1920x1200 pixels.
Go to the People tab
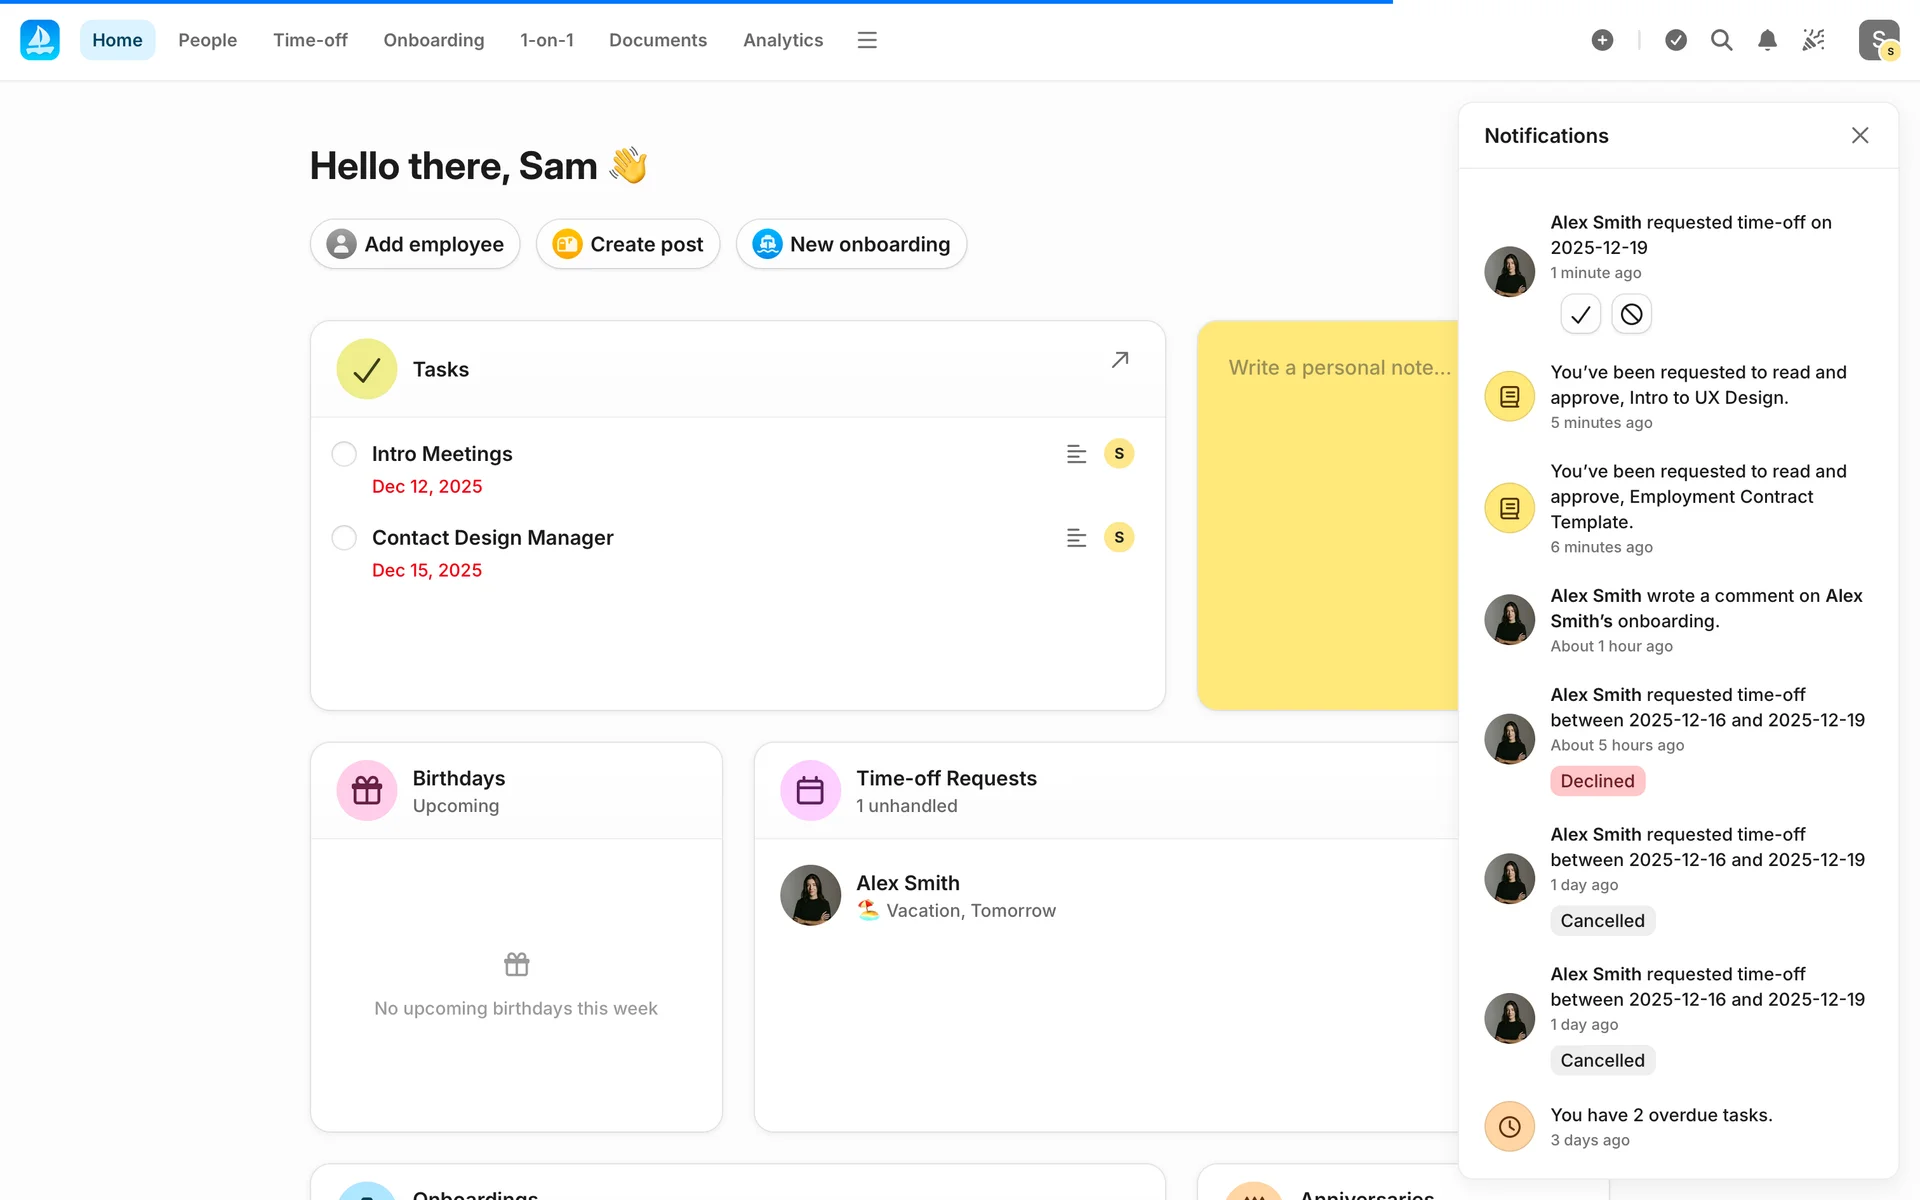click(207, 40)
